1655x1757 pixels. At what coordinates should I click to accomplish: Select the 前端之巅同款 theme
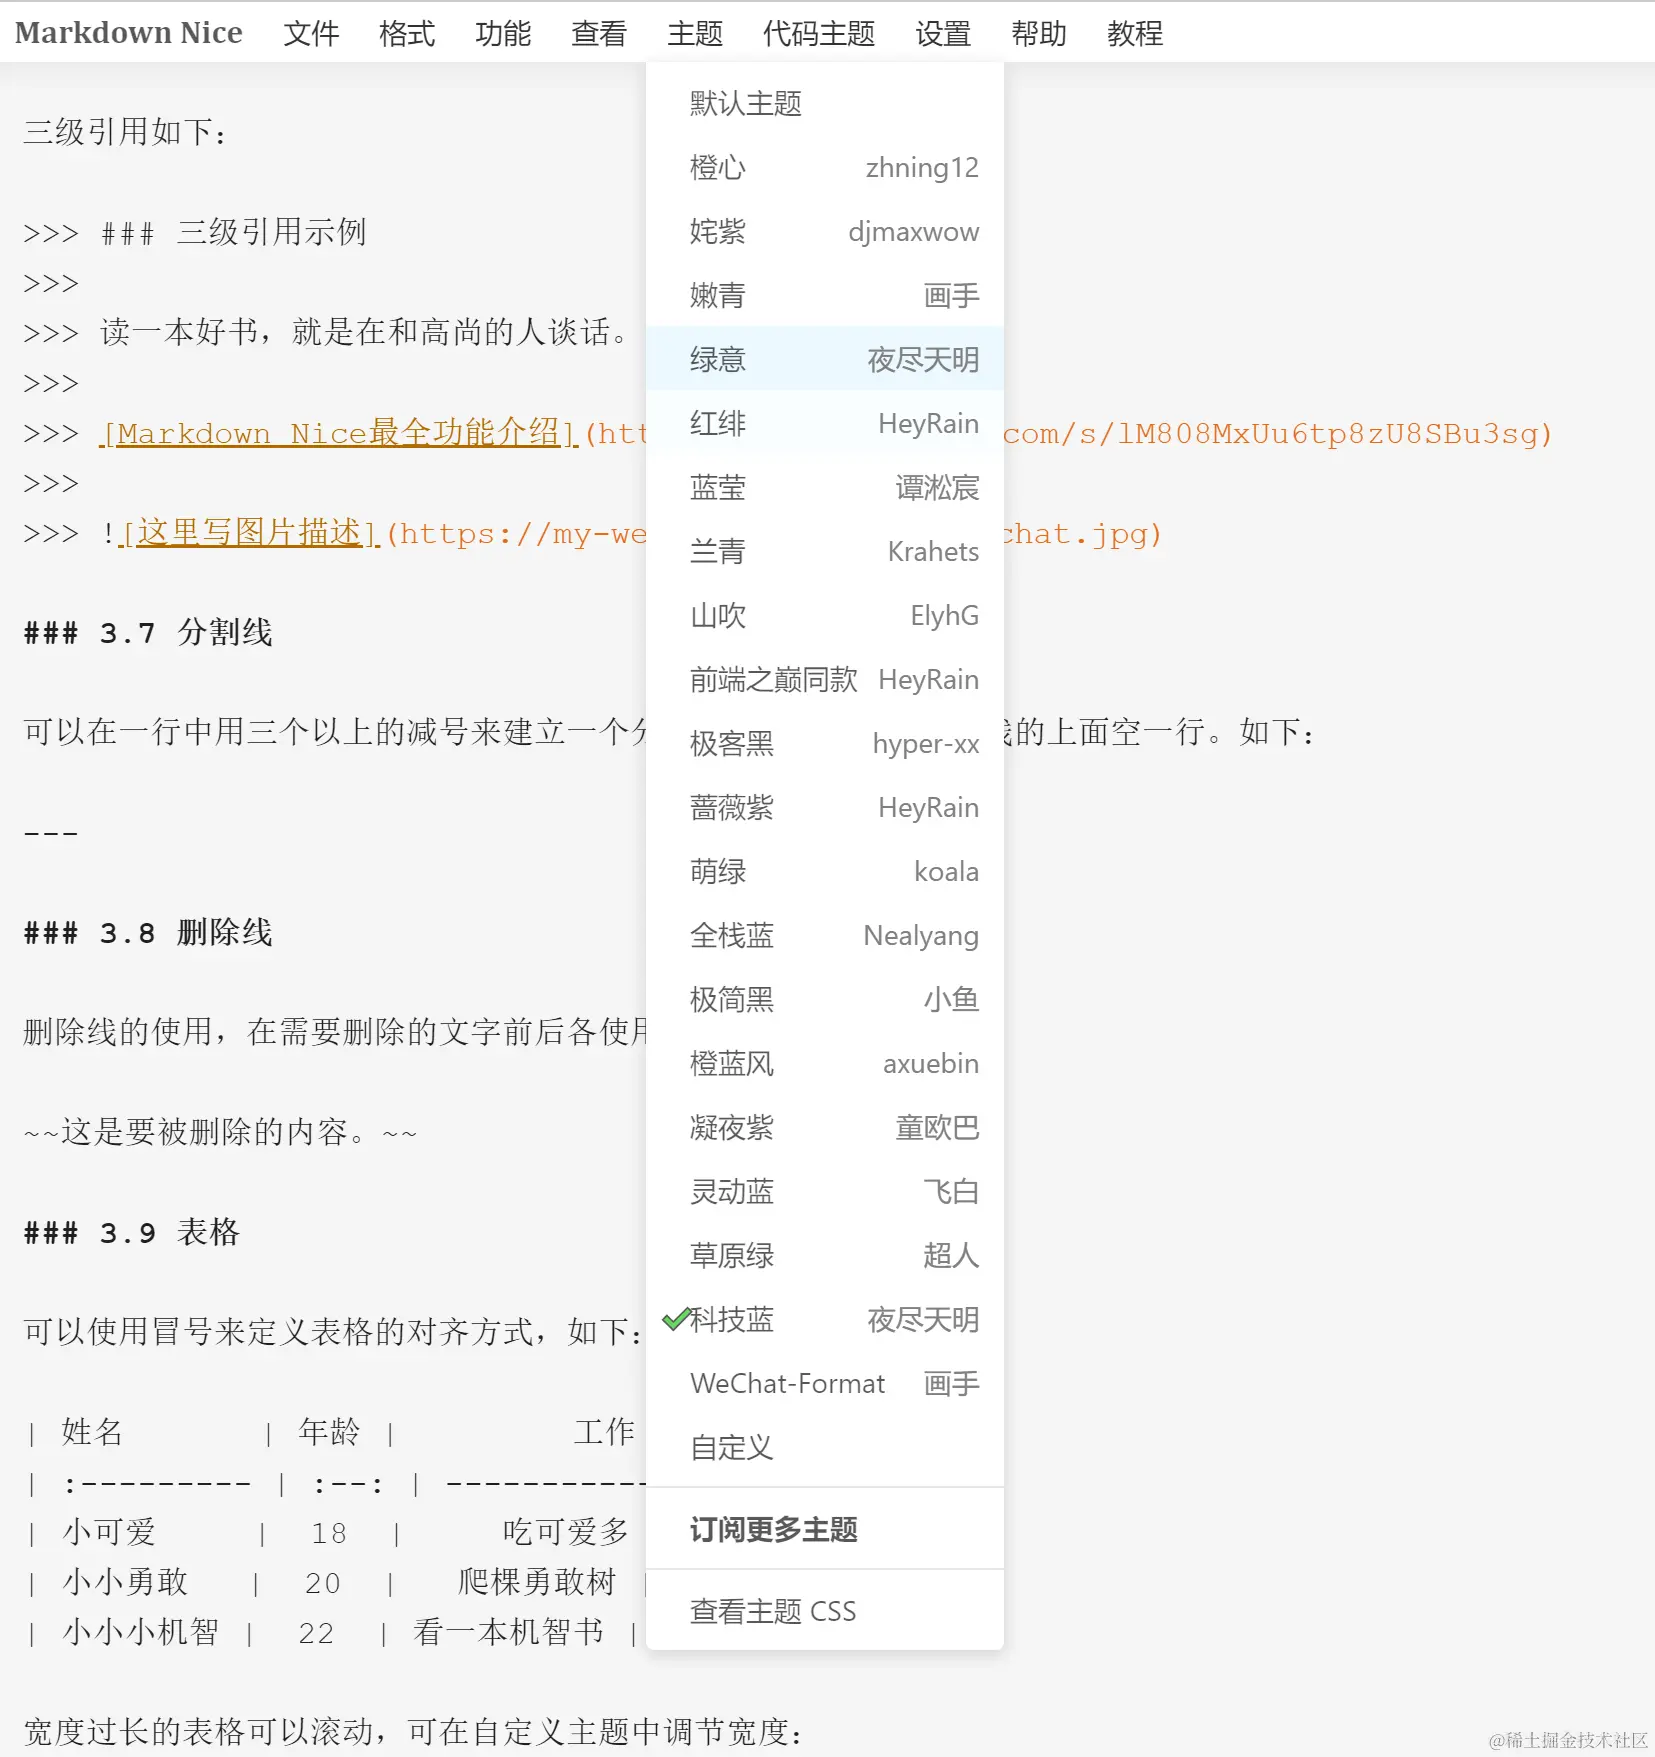[825, 679]
